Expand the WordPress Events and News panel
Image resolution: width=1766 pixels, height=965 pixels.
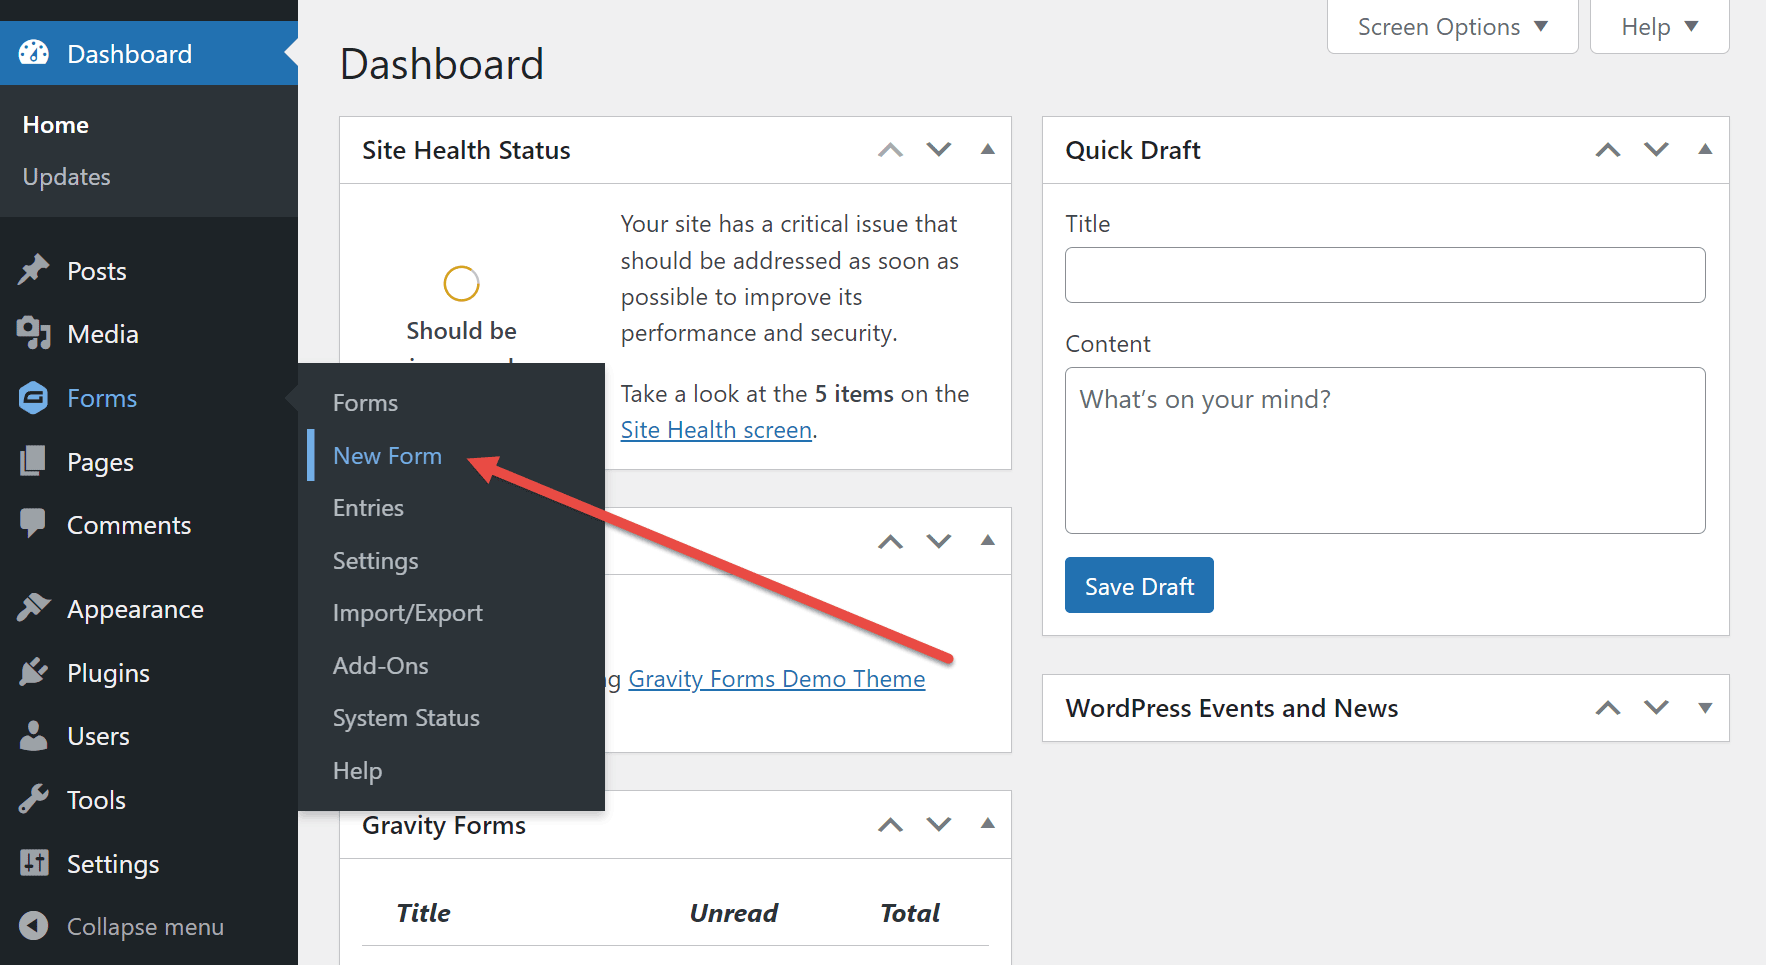[x=1705, y=708]
